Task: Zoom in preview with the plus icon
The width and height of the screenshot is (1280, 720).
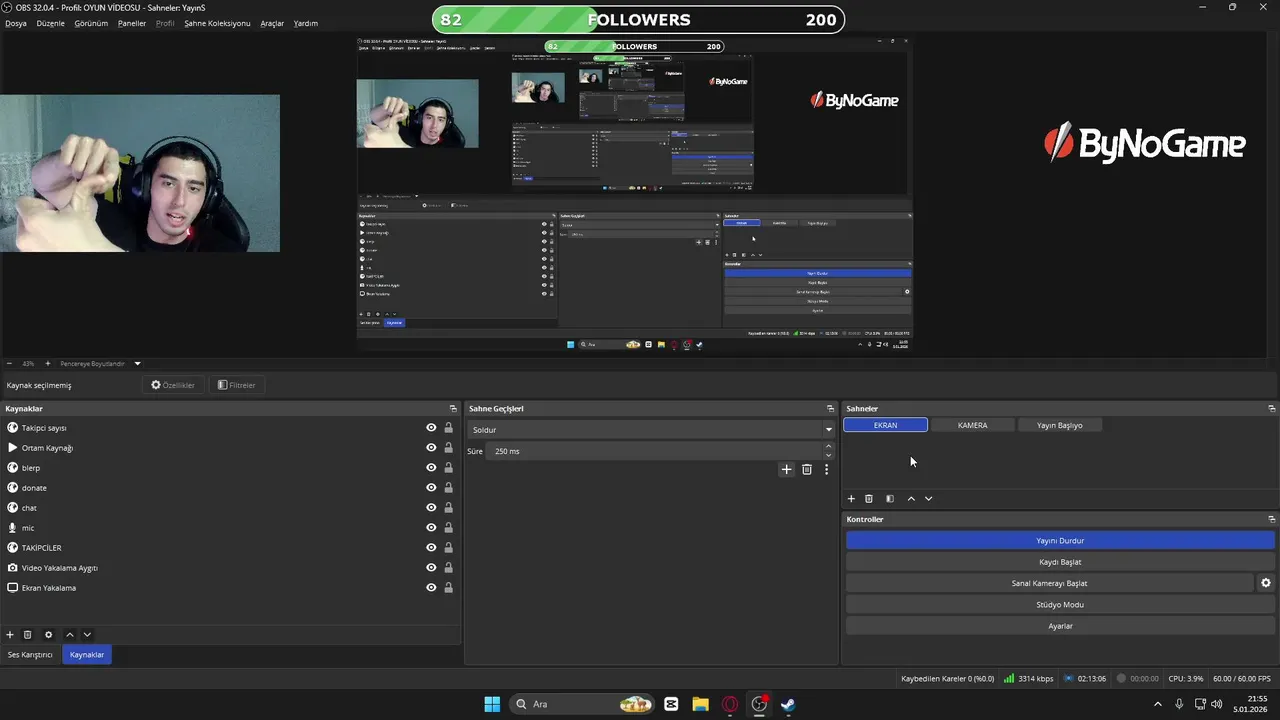Action: (47, 364)
